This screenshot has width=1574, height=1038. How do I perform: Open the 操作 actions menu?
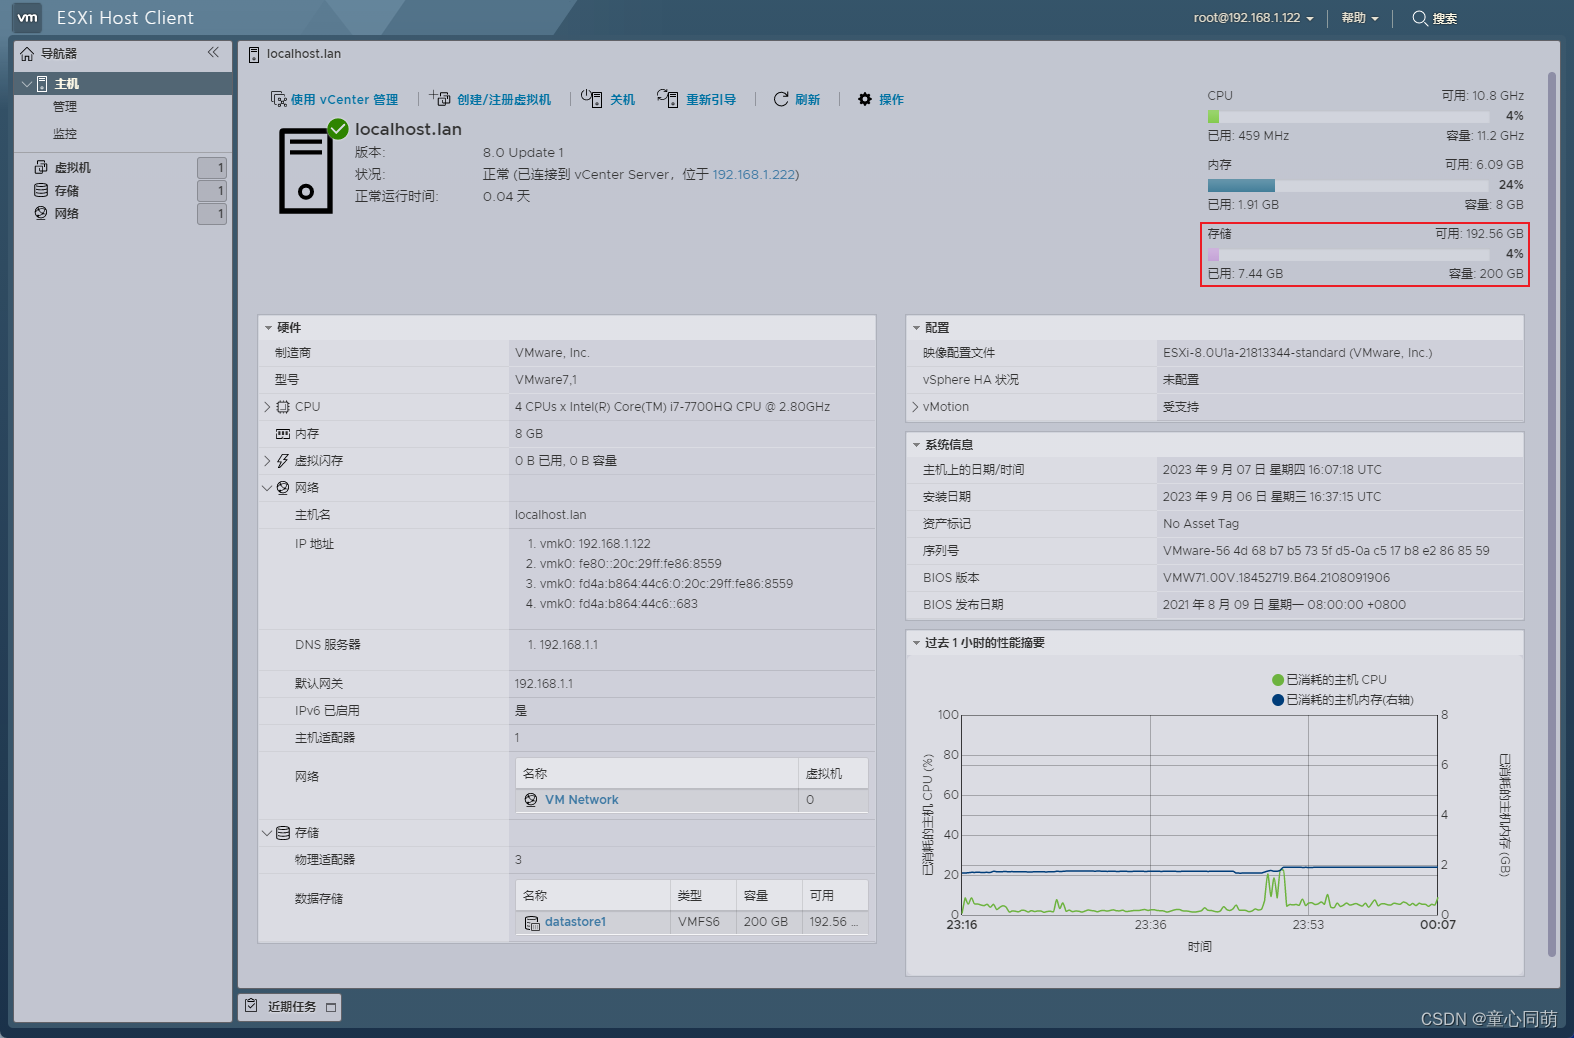[881, 99]
